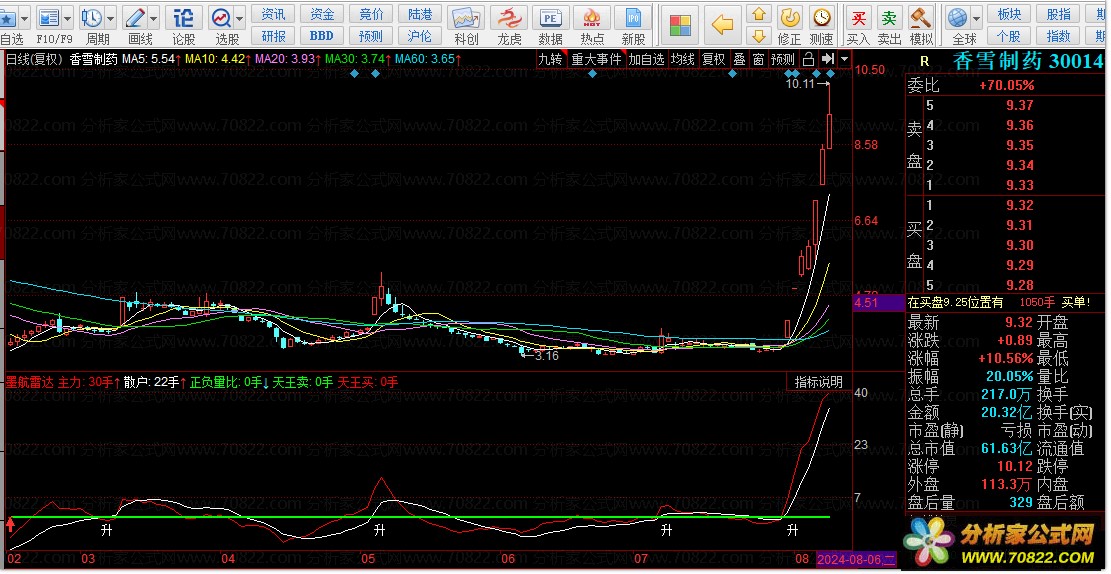Click the 卖出 sell icon
Viewport: 1111px width, 574px height.
(x=889, y=18)
